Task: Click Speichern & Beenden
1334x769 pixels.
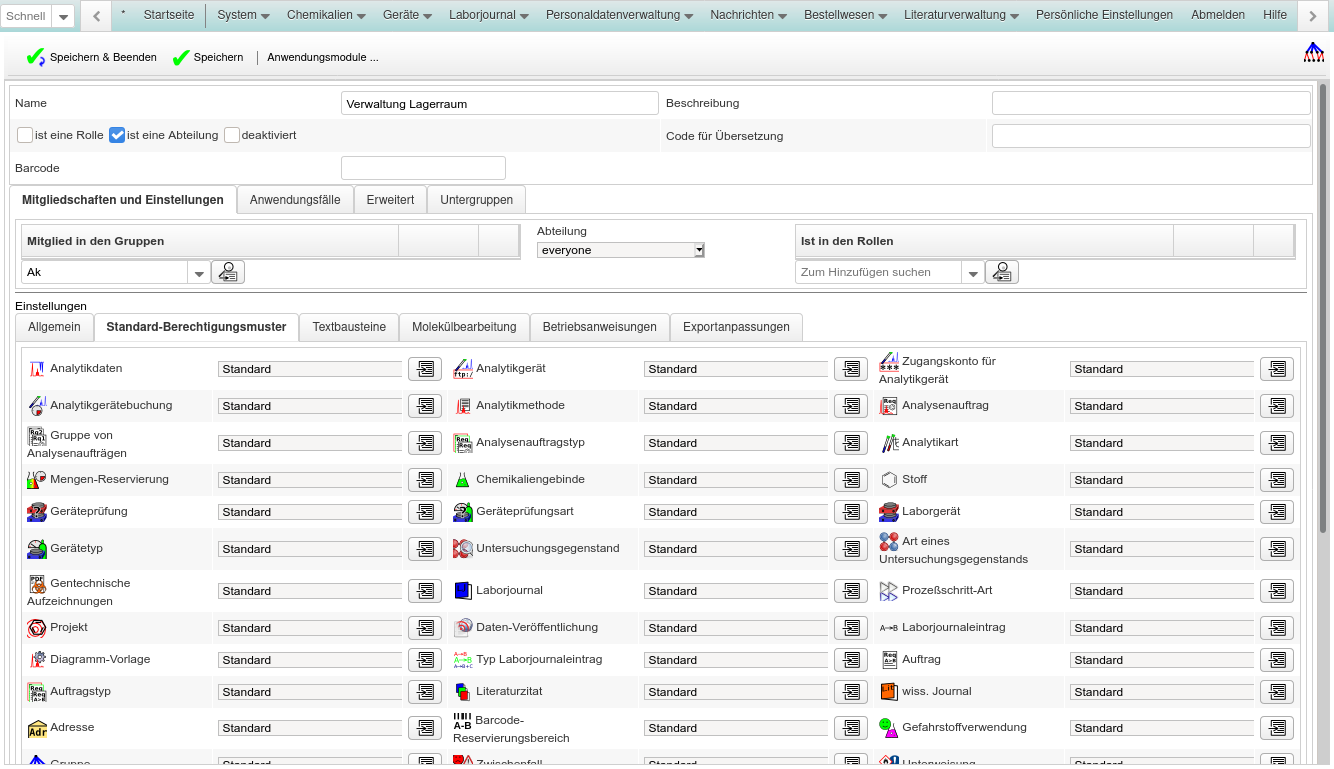Action: (x=92, y=58)
